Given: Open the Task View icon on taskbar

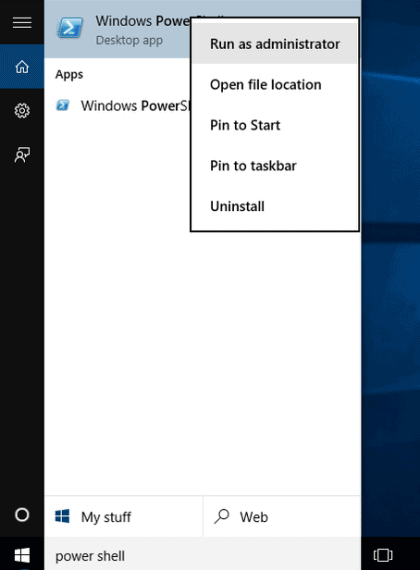Looking at the screenshot, I should pyautogui.click(x=383, y=555).
